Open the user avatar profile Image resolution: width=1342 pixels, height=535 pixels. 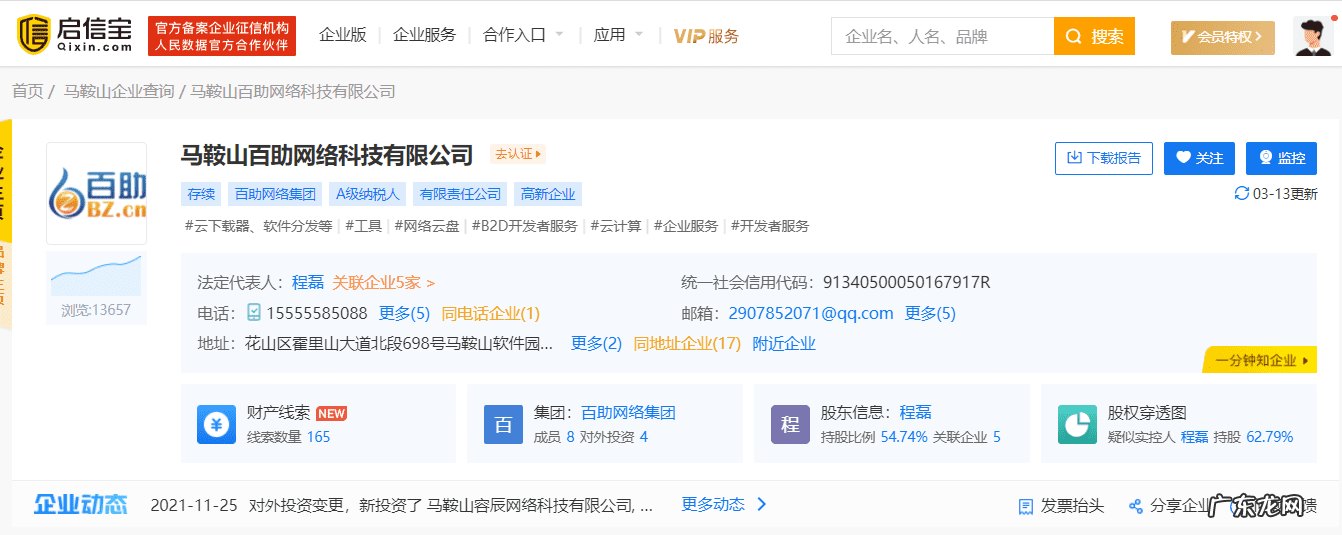pos(1312,36)
